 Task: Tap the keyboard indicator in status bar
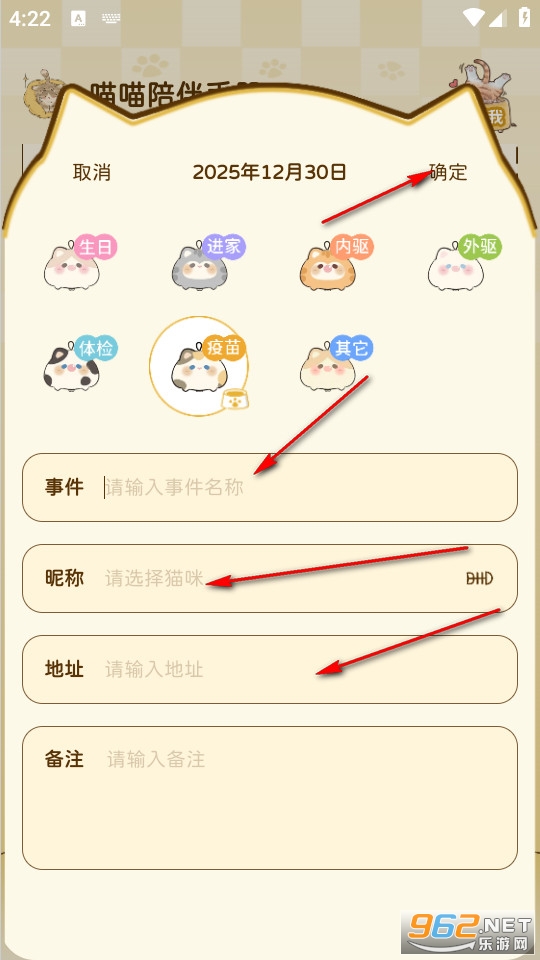click(111, 18)
